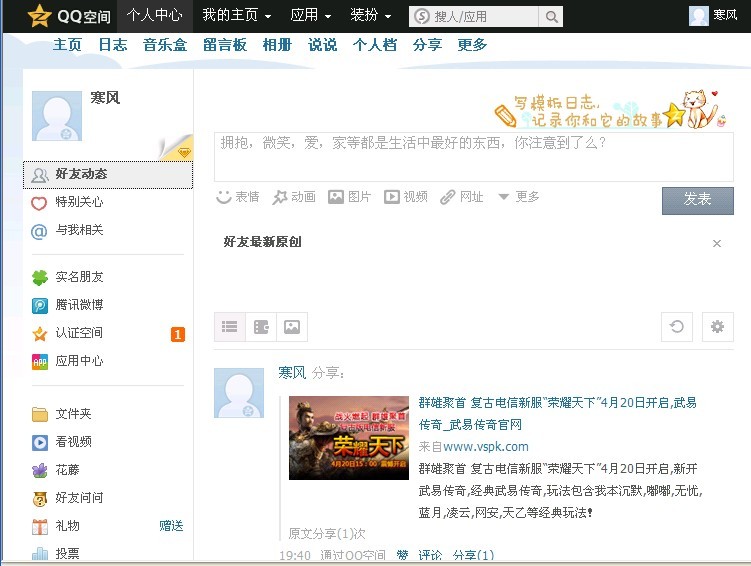Viewport: 751px width, 566px height.
Task: Open 花藤 flower item
Action: tap(108, 470)
